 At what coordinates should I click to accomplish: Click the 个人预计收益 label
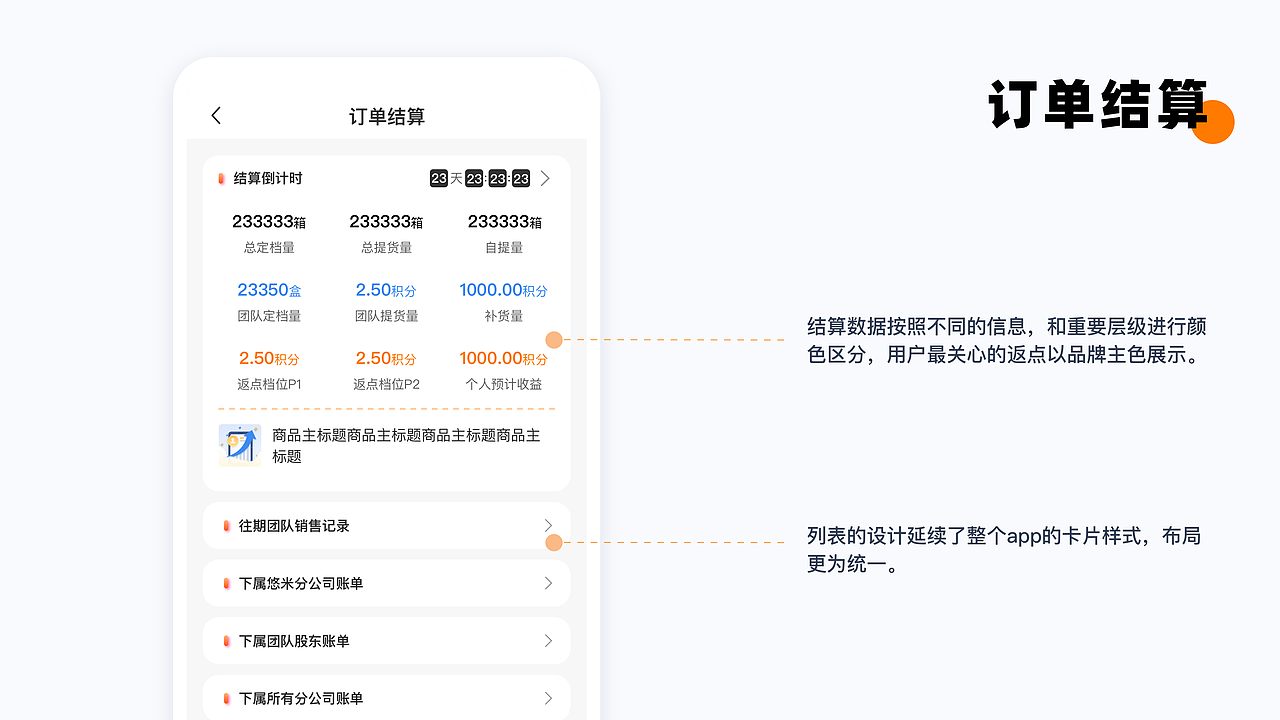pos(504,384)
